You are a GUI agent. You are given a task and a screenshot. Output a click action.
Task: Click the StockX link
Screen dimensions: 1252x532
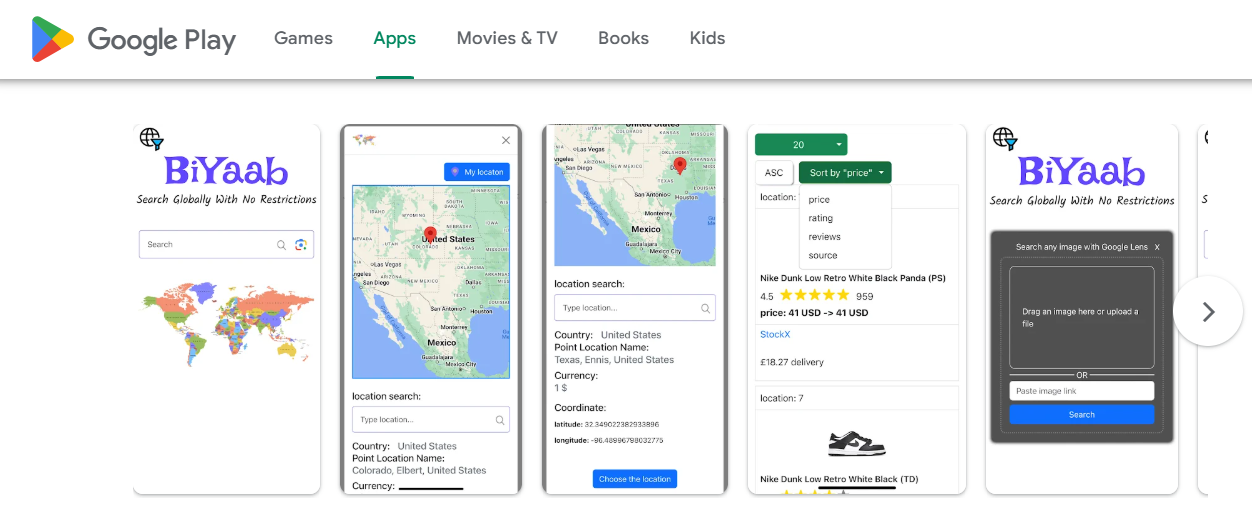[x=775, y=334]
